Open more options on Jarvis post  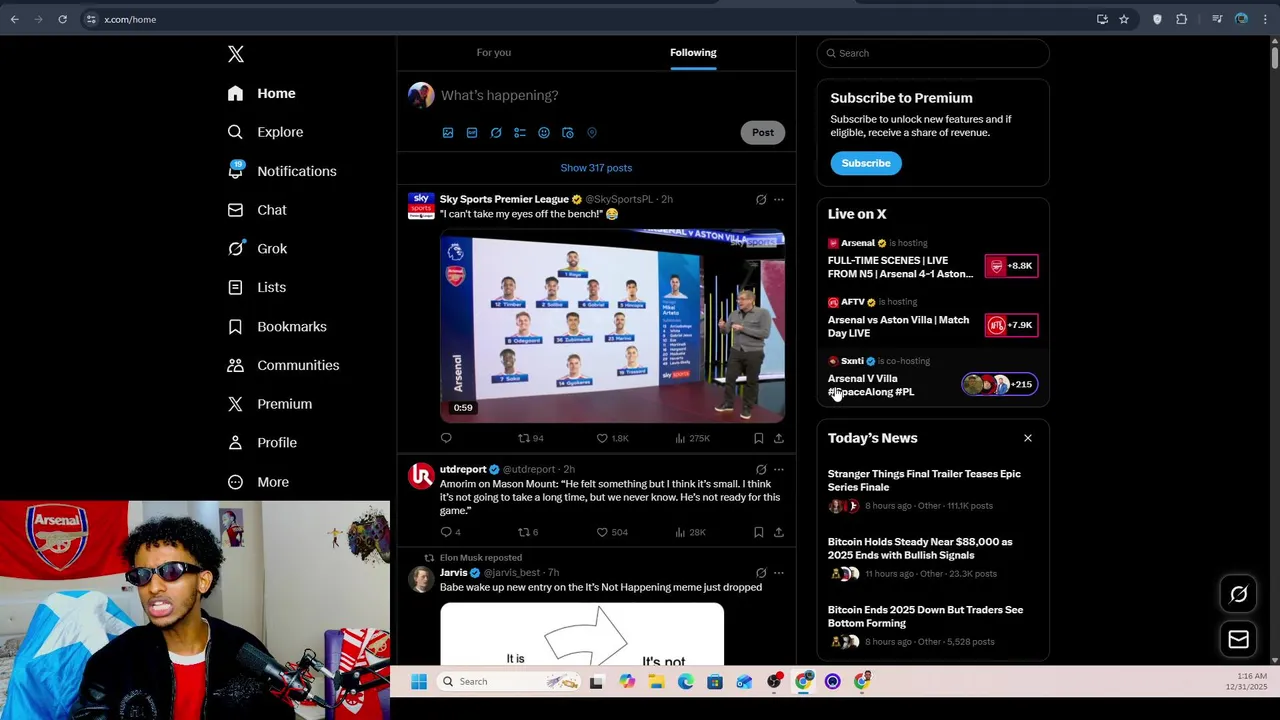coord(779,573)
